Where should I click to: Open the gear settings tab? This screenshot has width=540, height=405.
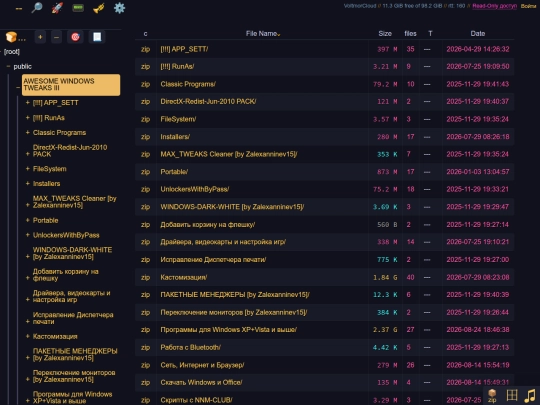pyautogui.click(x=119, y=8)
